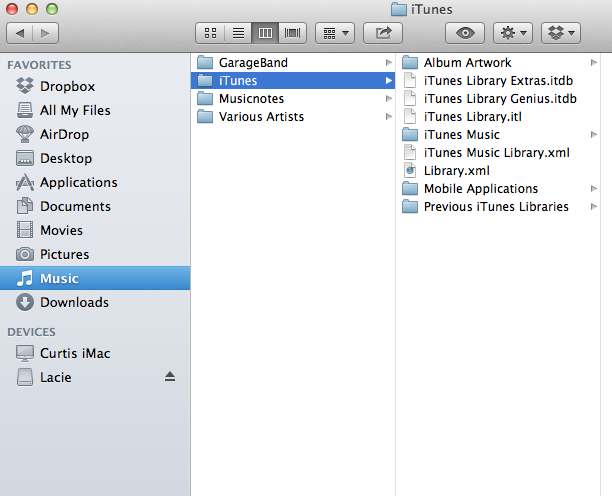Screen dimensions: 612x496
Task: Select the Various Artists folder
Action: [293, 116]
